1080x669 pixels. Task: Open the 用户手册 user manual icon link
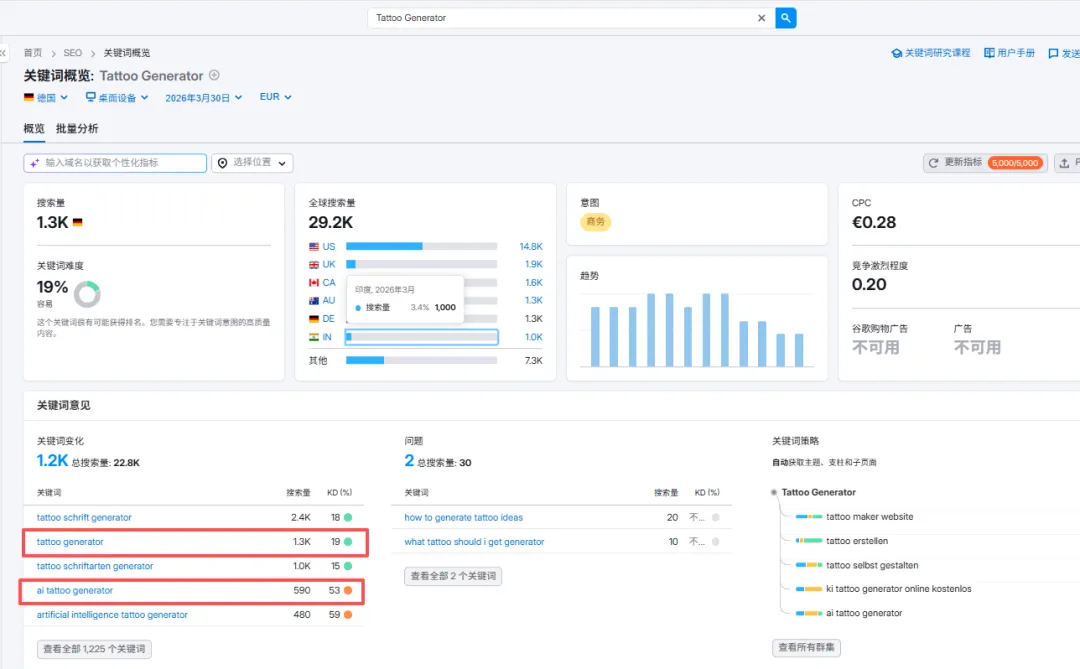point(1009,53)
